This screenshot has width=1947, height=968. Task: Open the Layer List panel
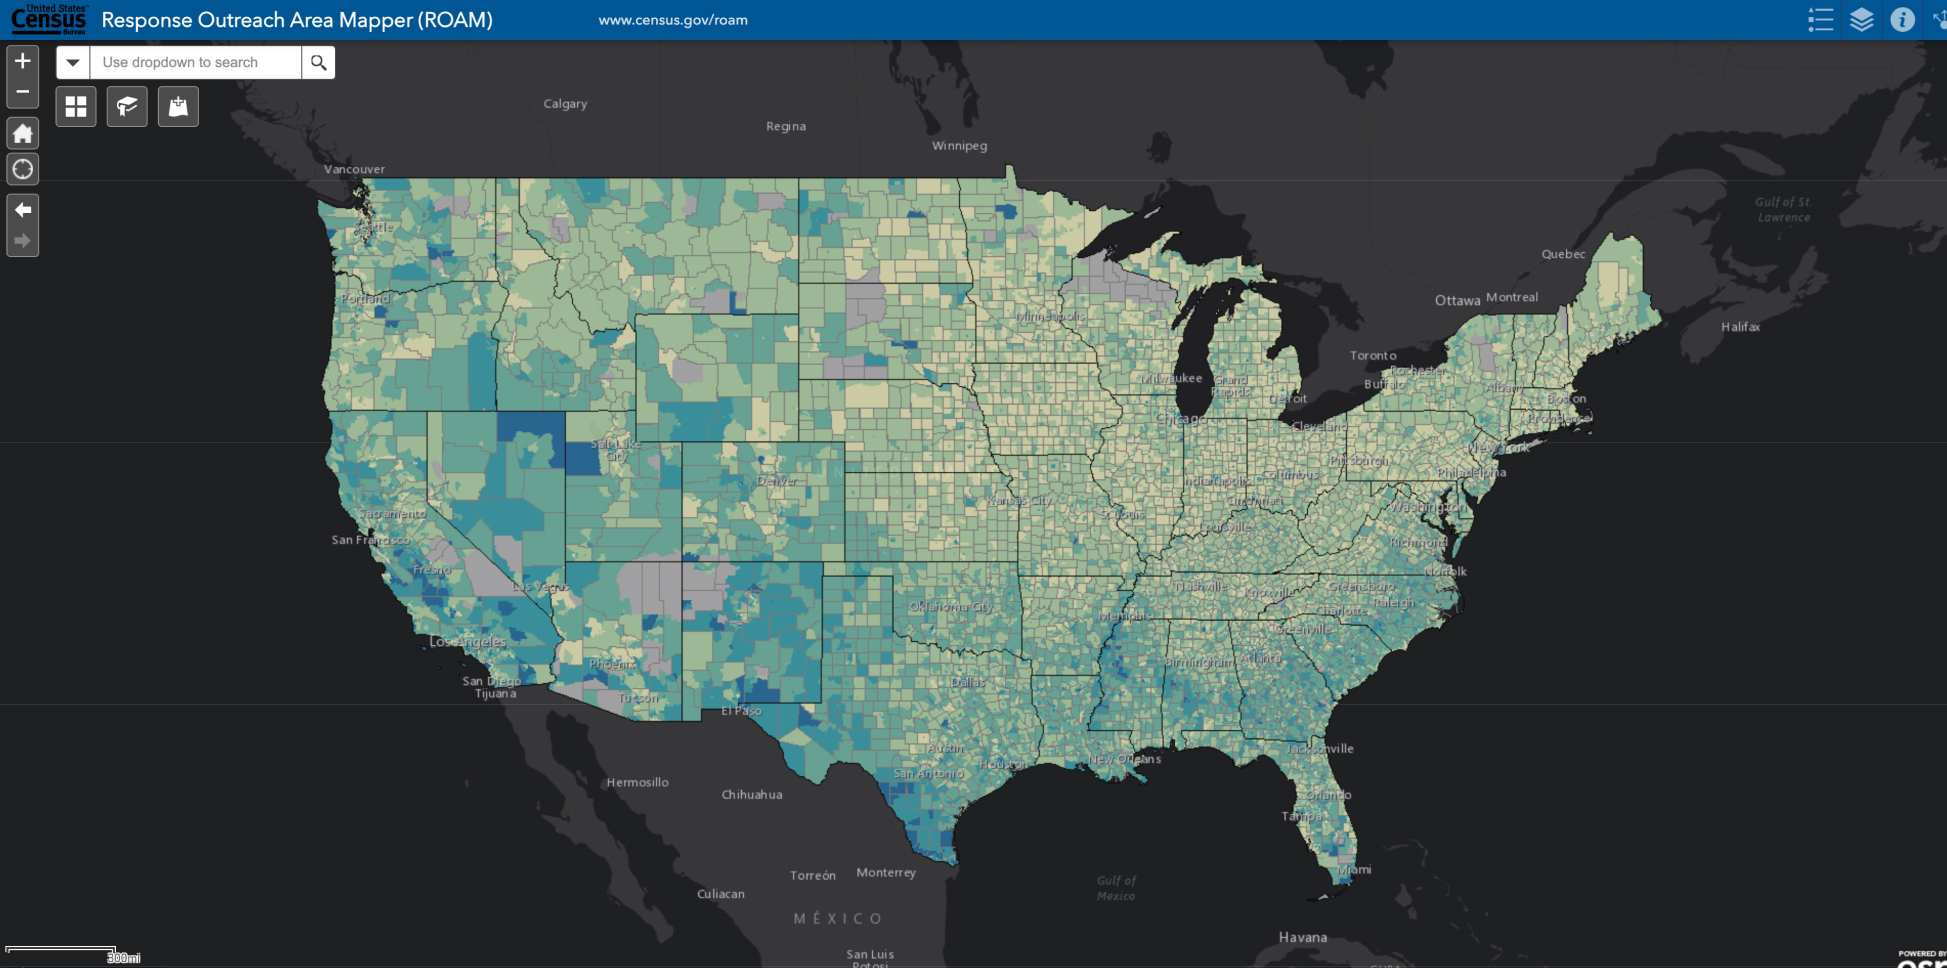click(x=1861, y=19)
